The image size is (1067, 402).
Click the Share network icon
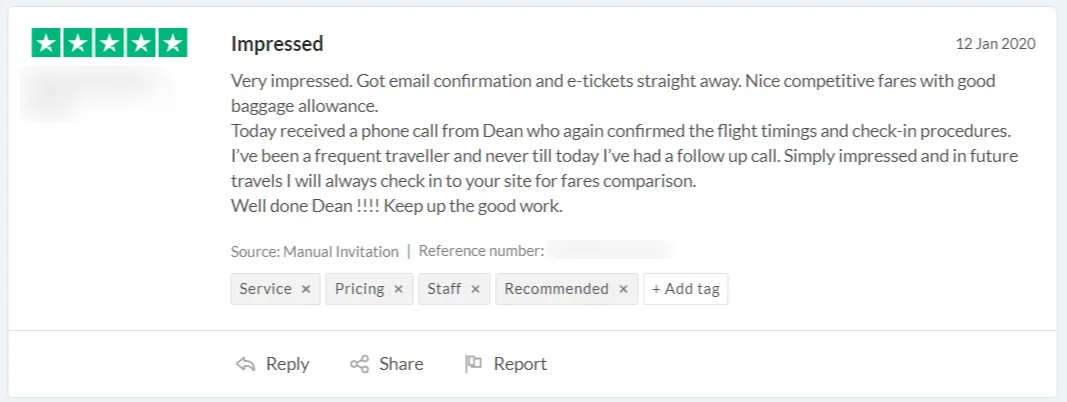coord(360,364)
